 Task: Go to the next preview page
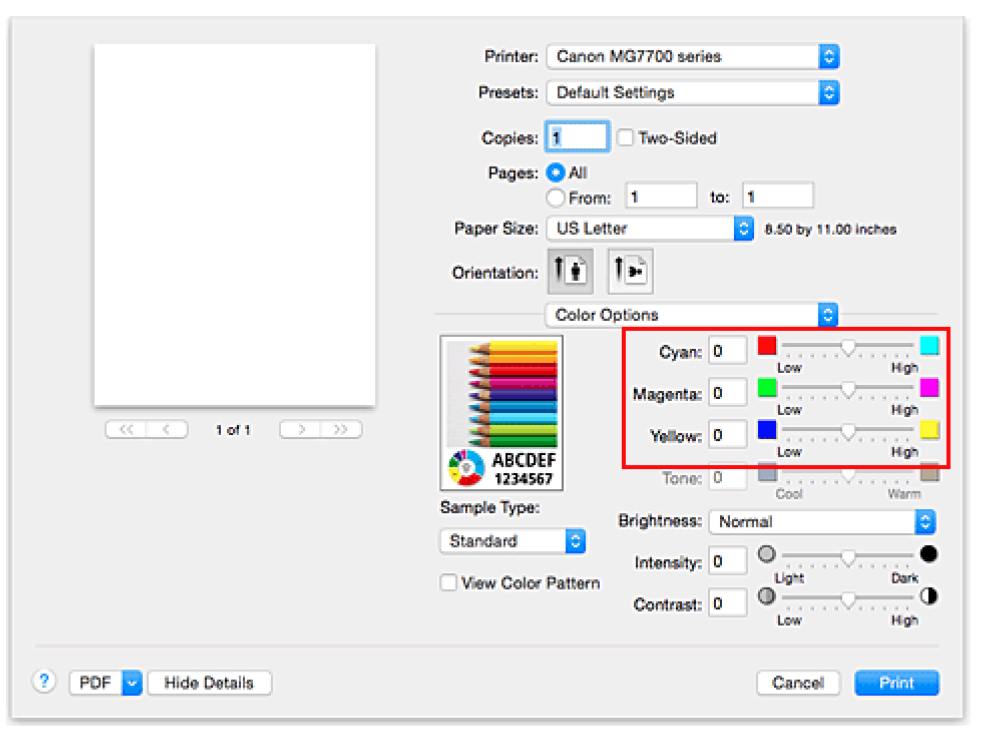(300, 429)
